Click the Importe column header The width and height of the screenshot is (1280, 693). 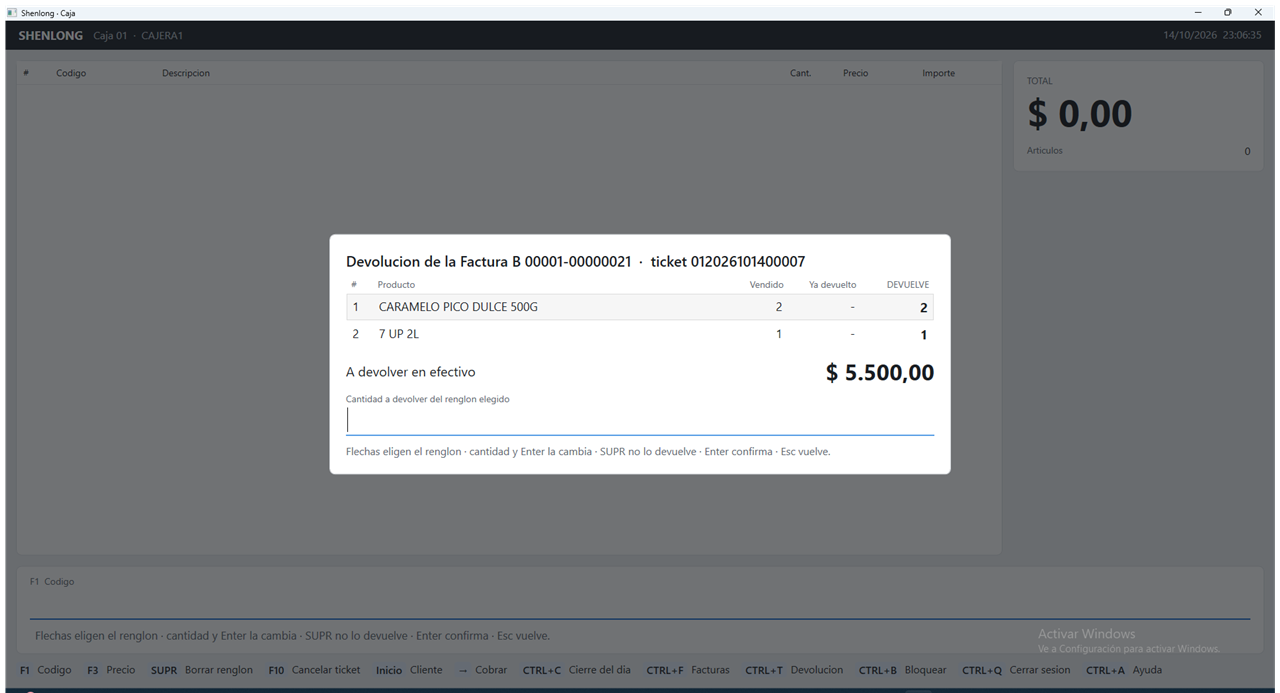click(x=938, y=73)
